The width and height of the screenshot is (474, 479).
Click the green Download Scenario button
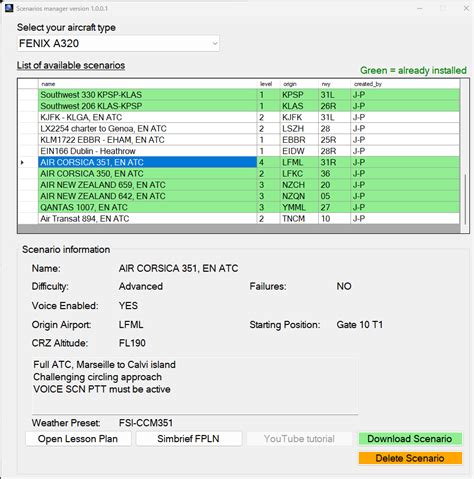point(410,439)
